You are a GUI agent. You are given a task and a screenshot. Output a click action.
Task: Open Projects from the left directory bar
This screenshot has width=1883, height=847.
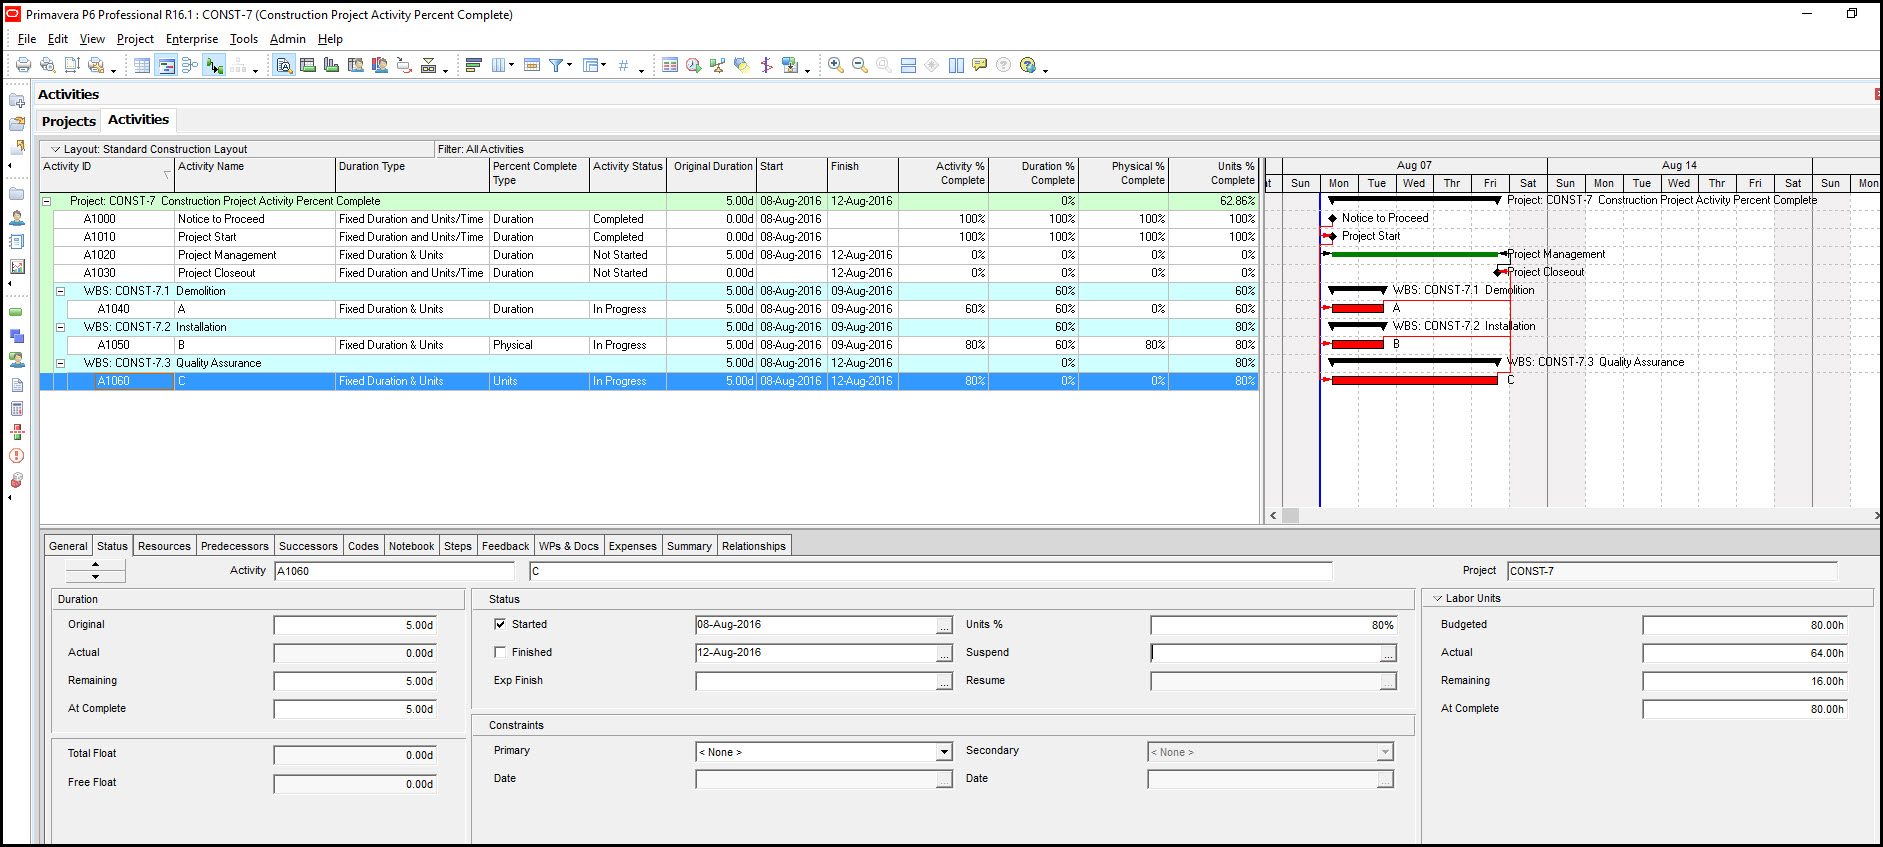point(17,194)
